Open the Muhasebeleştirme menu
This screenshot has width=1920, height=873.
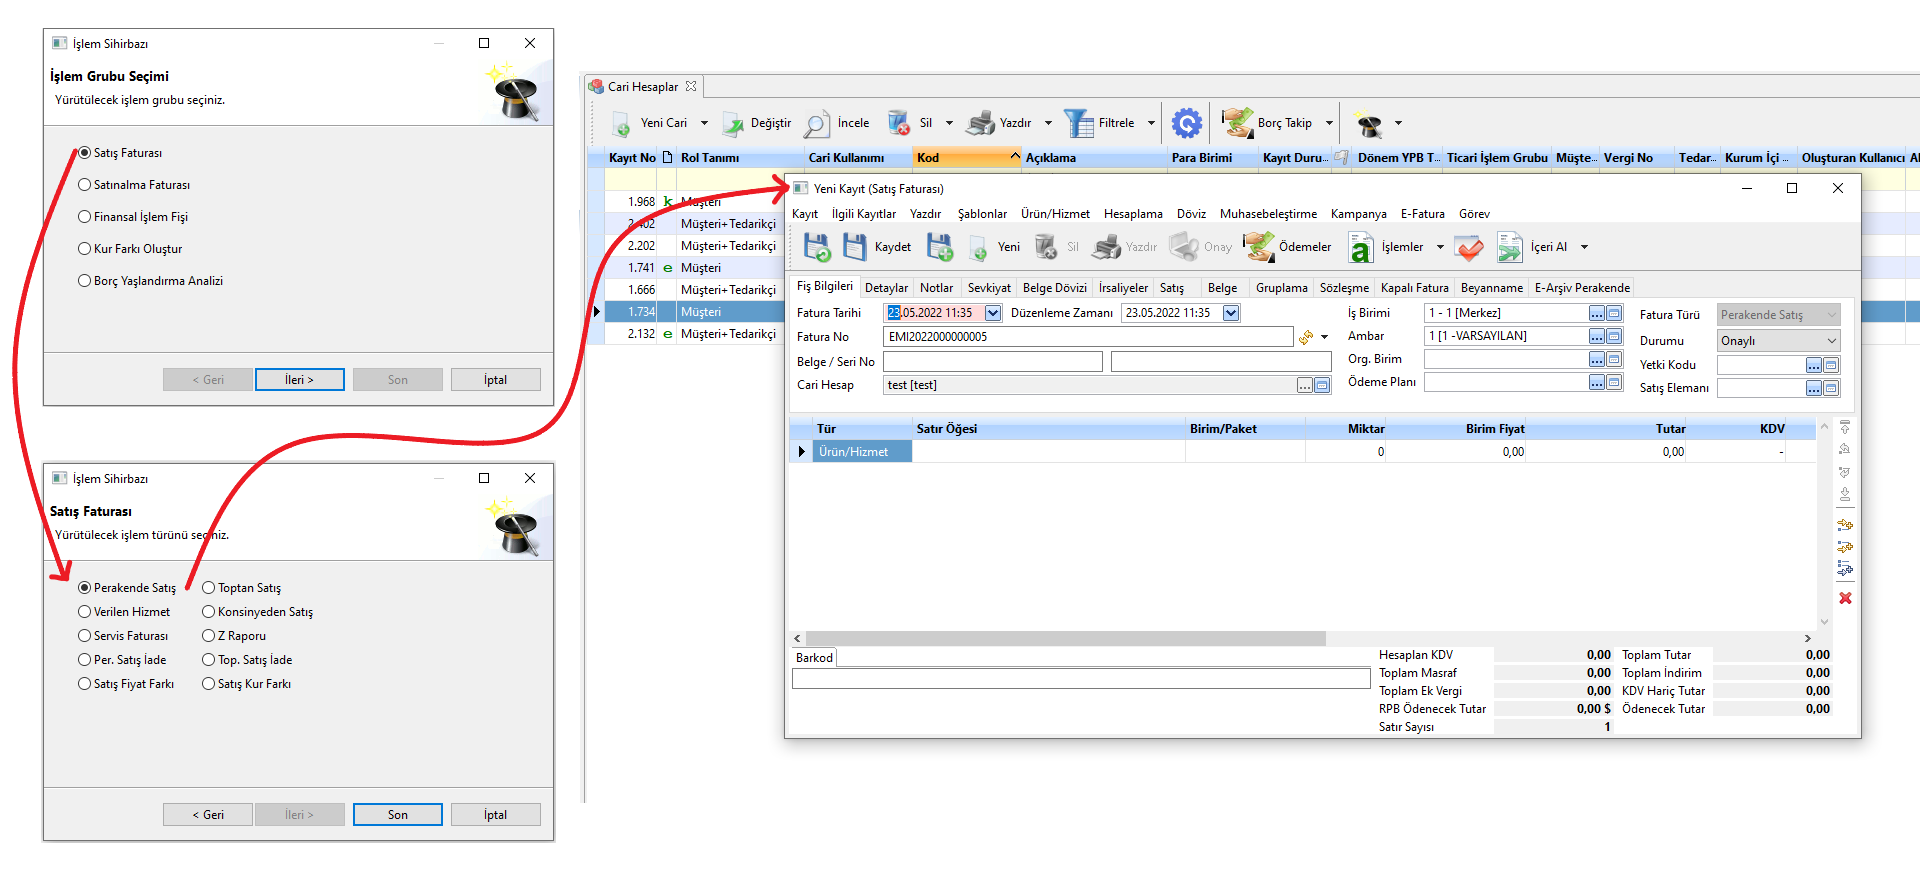coord(1267,214)
